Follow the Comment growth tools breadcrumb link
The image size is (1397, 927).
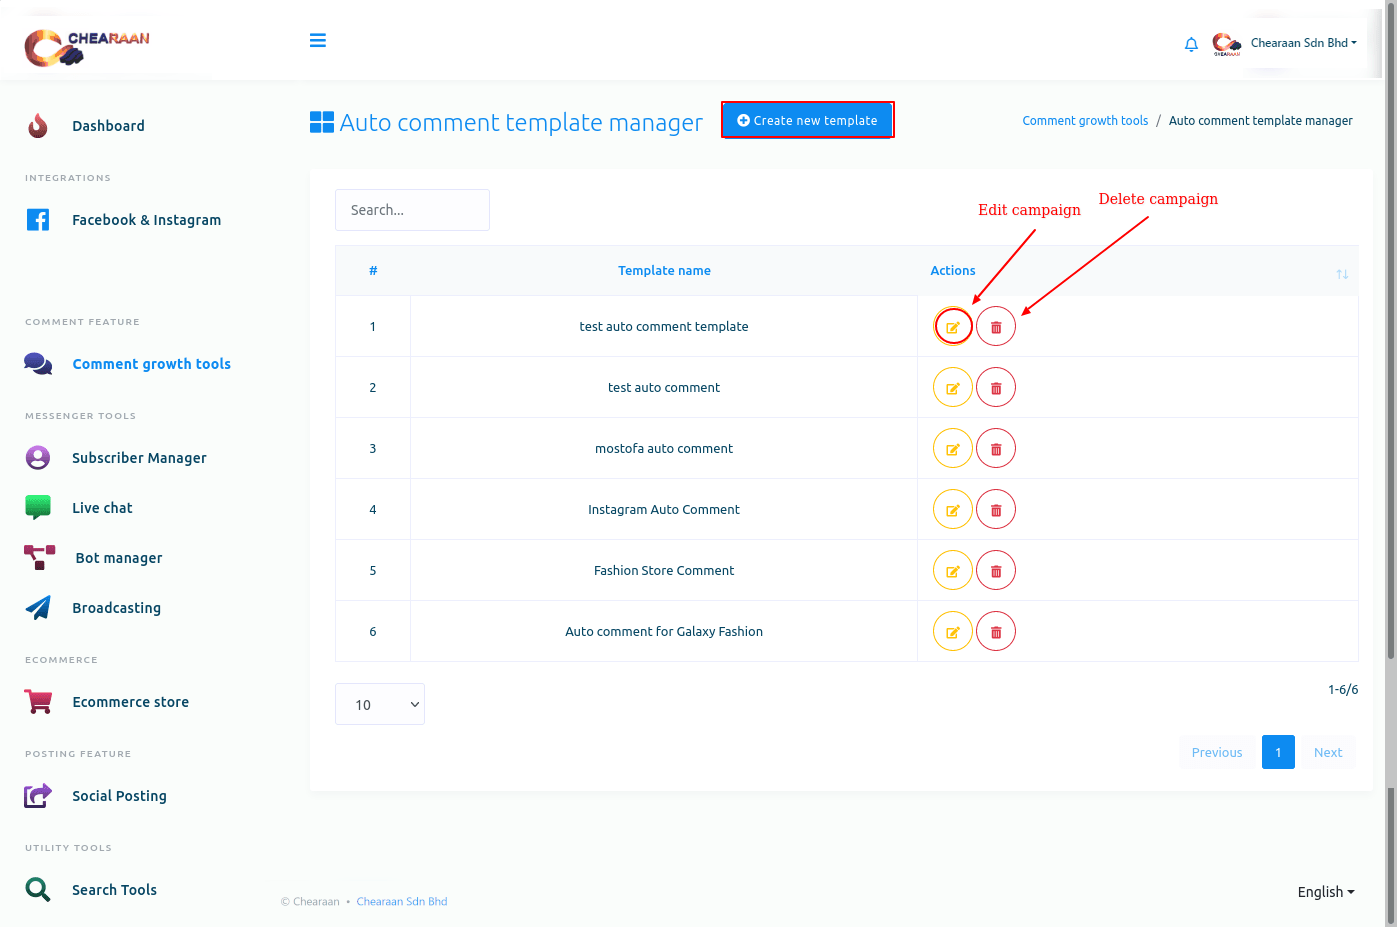click(x=1085, y=121)
